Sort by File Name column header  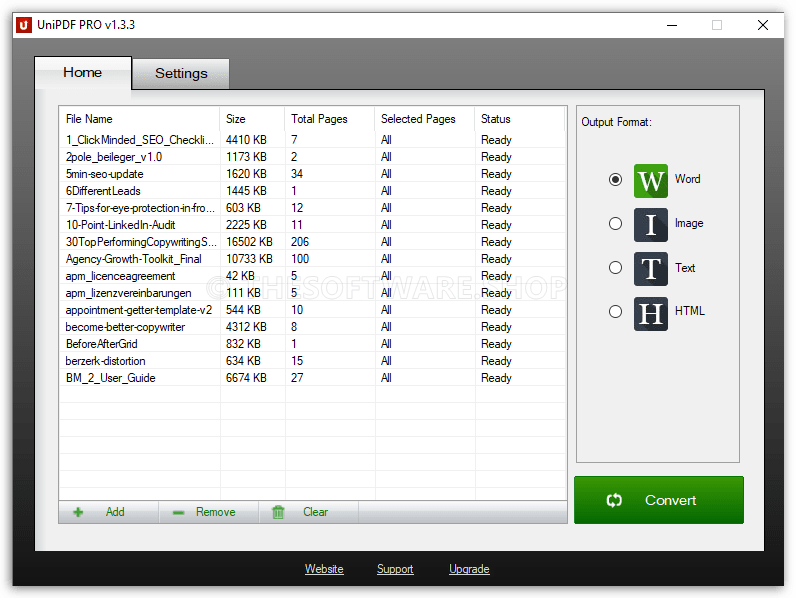coord(140,119)
